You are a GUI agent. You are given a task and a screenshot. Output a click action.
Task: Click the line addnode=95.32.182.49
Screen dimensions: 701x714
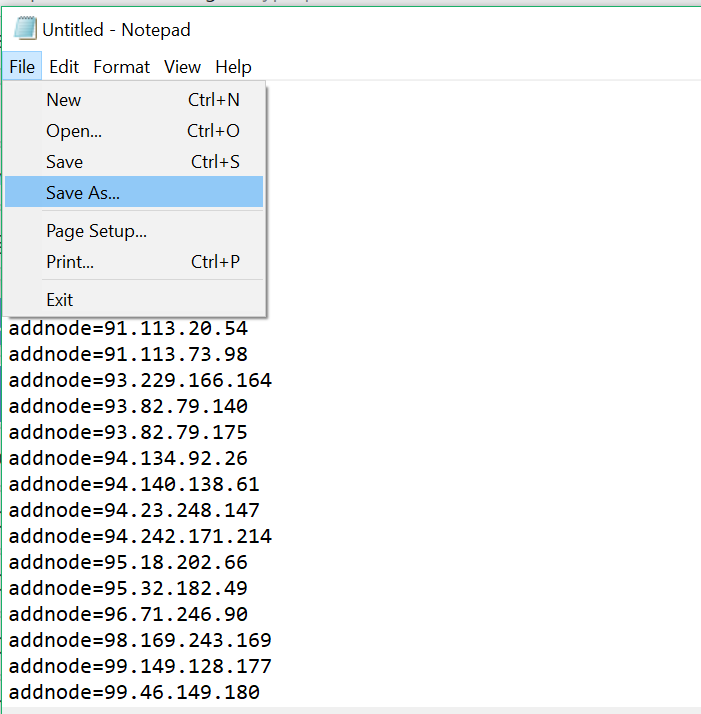pos(128,588)
